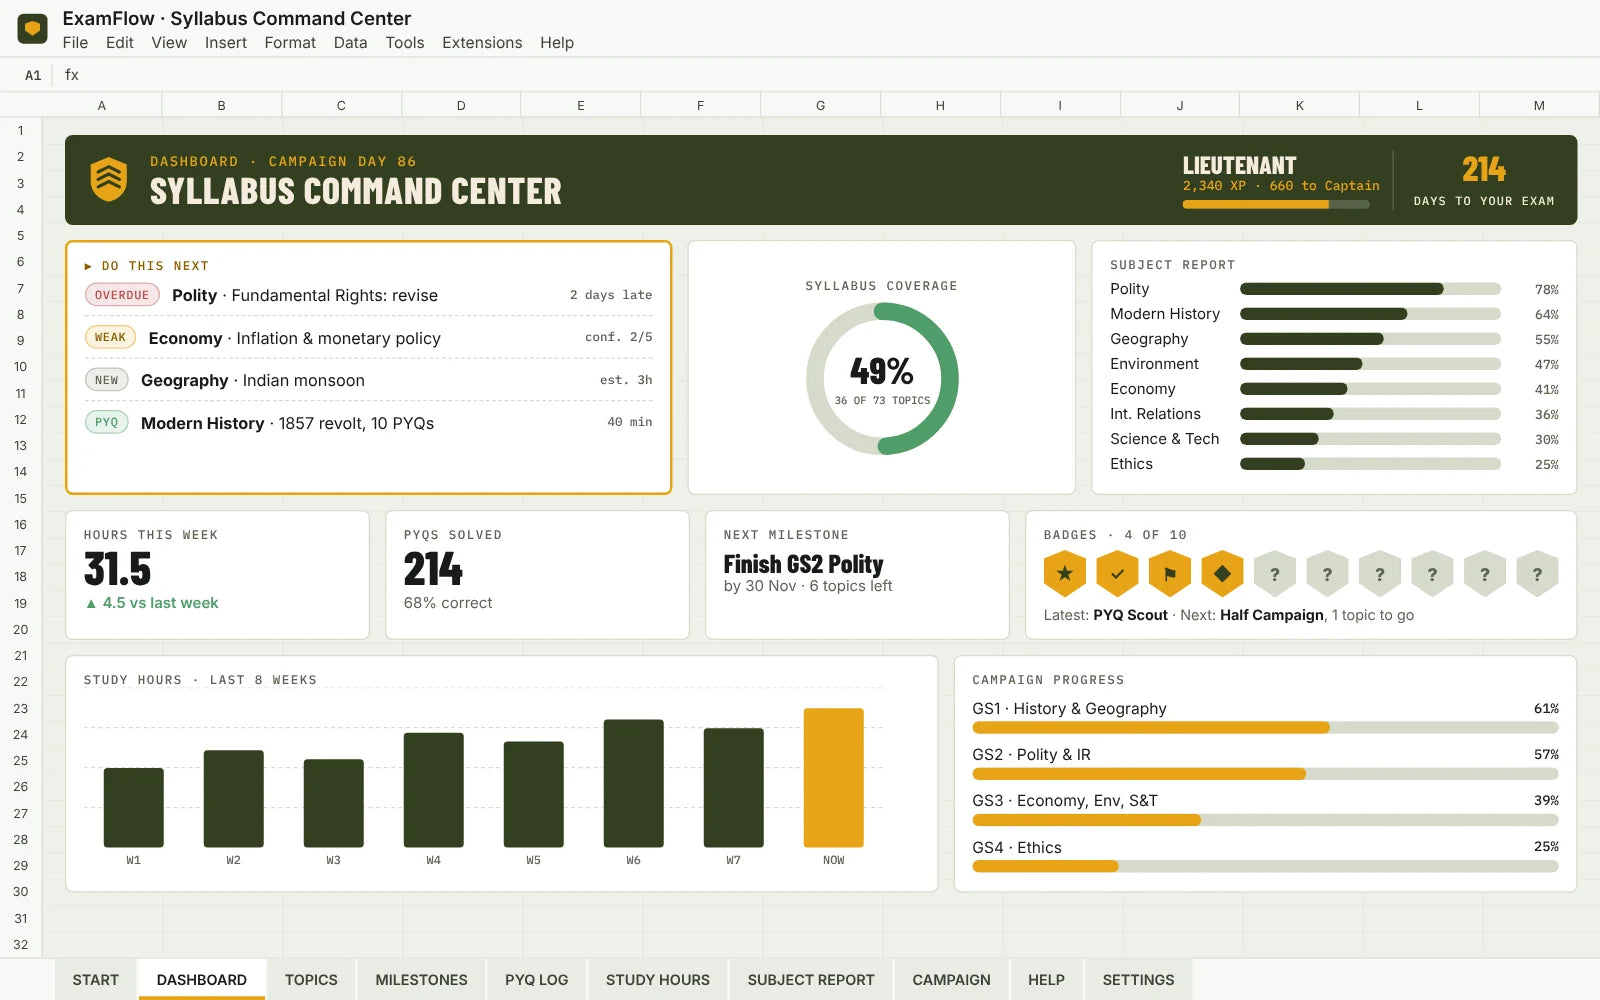Open the Format menu
The image size is (1600, 1000).
pyautogui.click(x=290, y=43)
